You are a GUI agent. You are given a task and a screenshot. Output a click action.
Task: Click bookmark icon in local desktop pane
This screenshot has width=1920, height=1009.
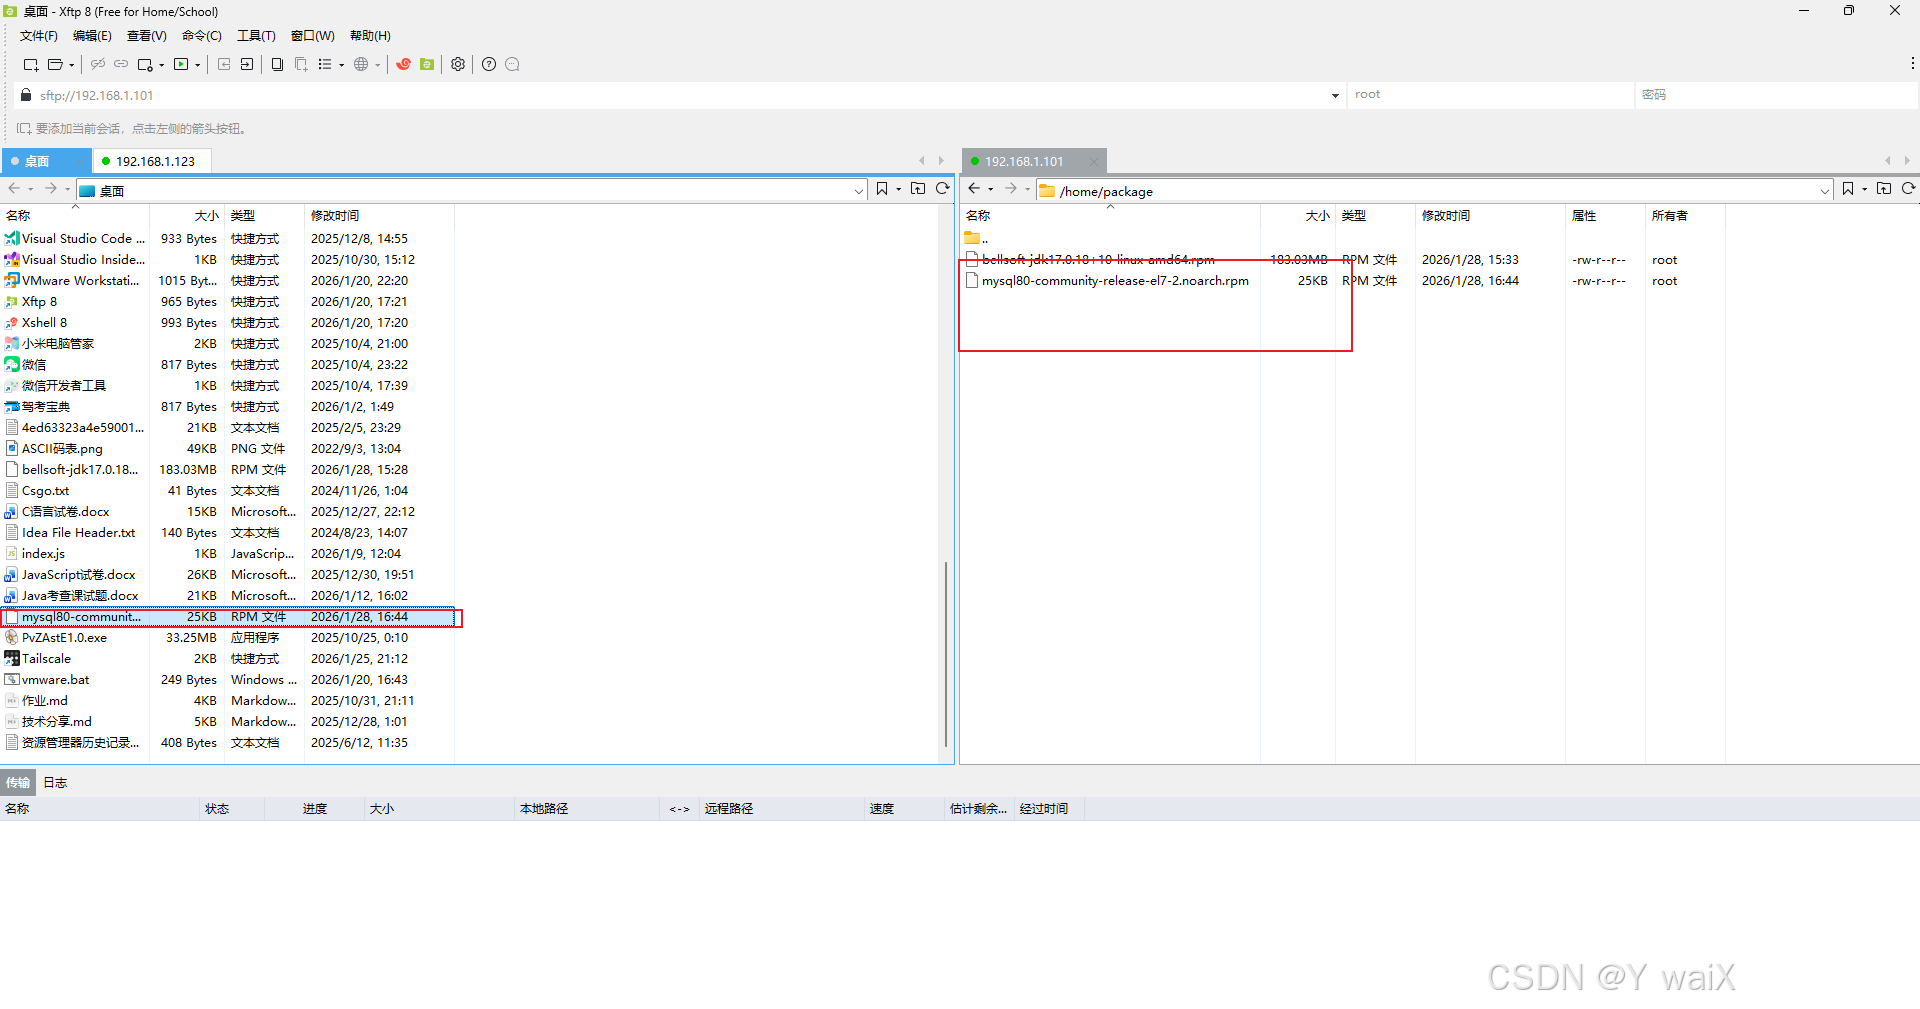882,188
